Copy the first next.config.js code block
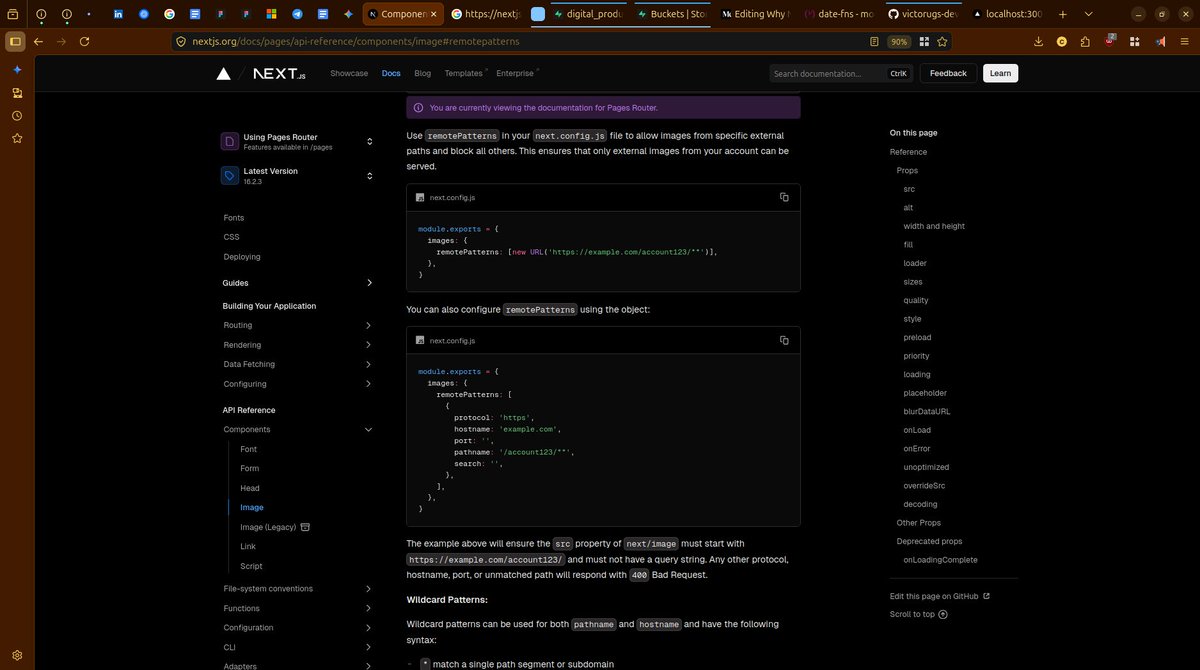The width and height of the screenshot is (1200, 670). click(784, 197)
